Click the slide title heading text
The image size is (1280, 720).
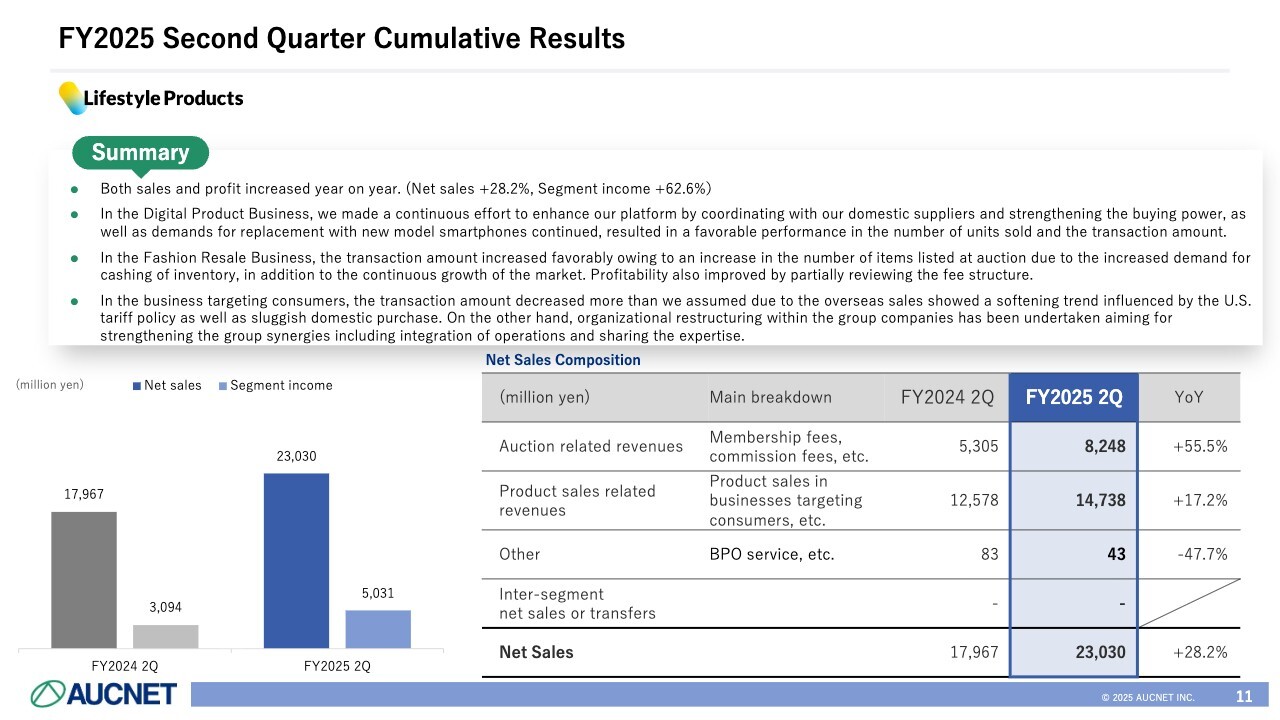pos(342,38)
